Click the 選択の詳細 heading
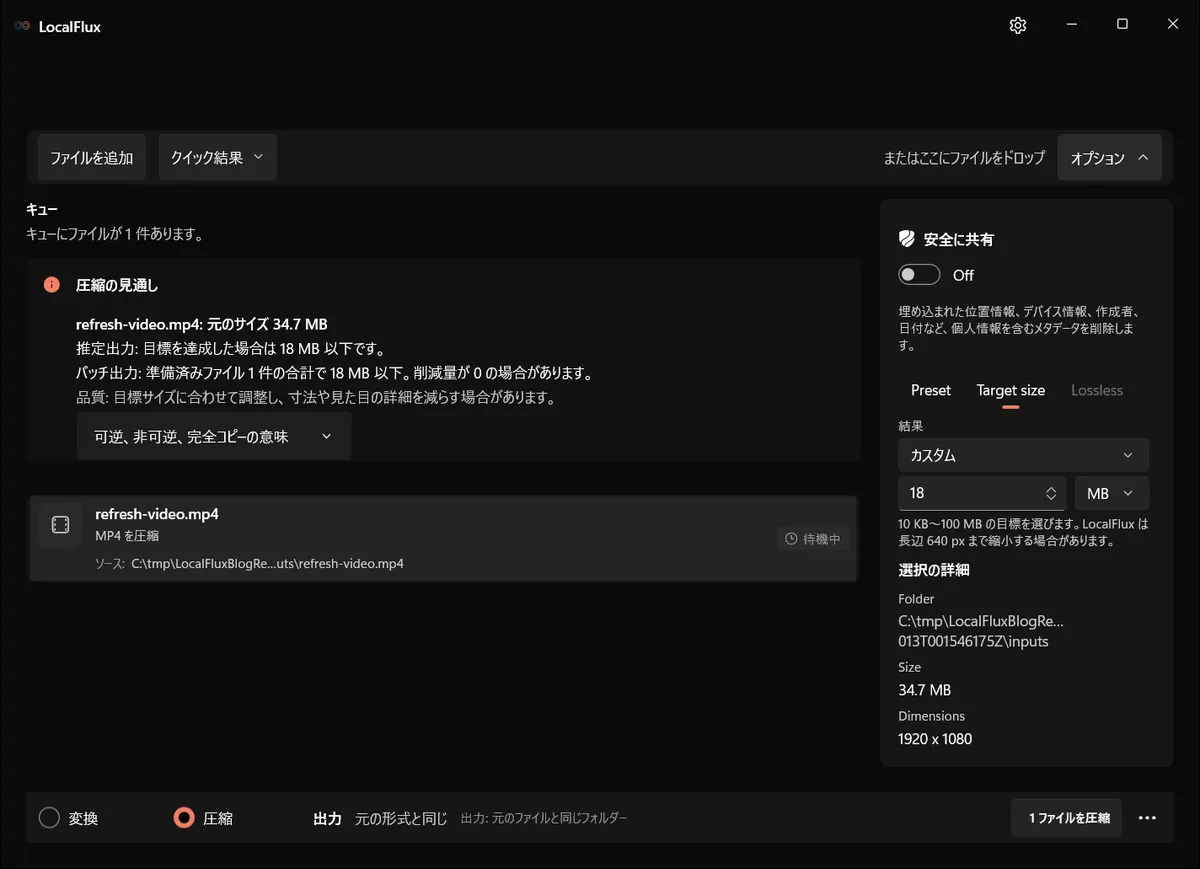 (934, 570)
